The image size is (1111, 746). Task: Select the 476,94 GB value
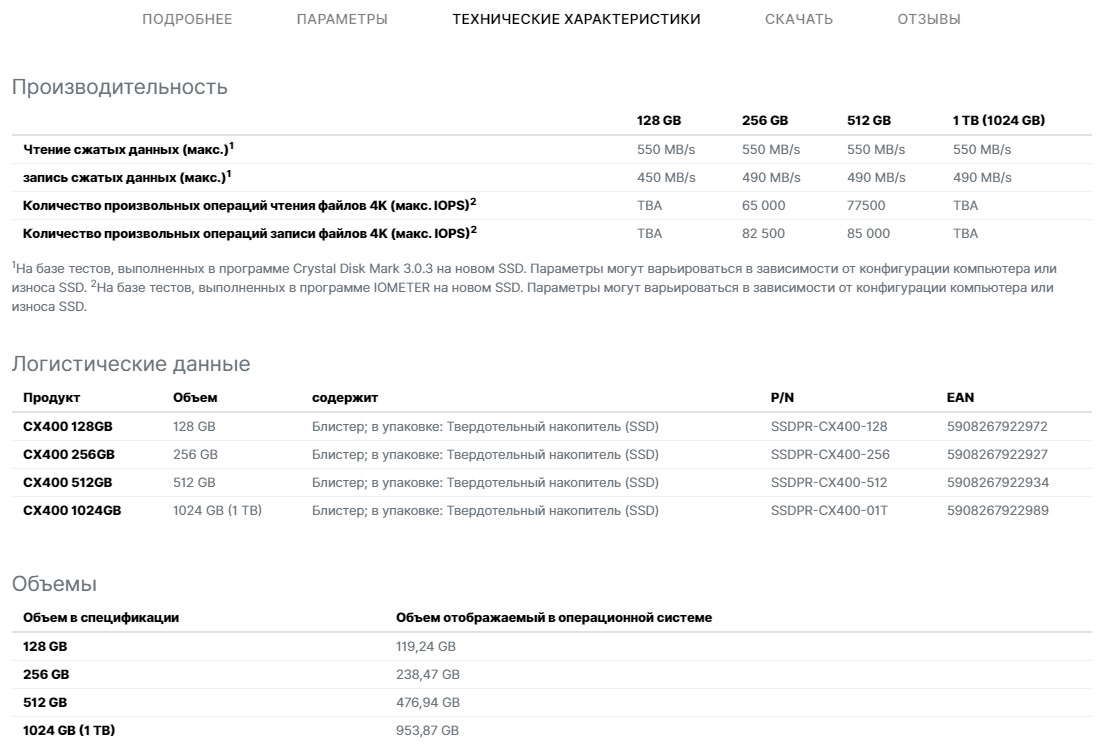point(427,703)
